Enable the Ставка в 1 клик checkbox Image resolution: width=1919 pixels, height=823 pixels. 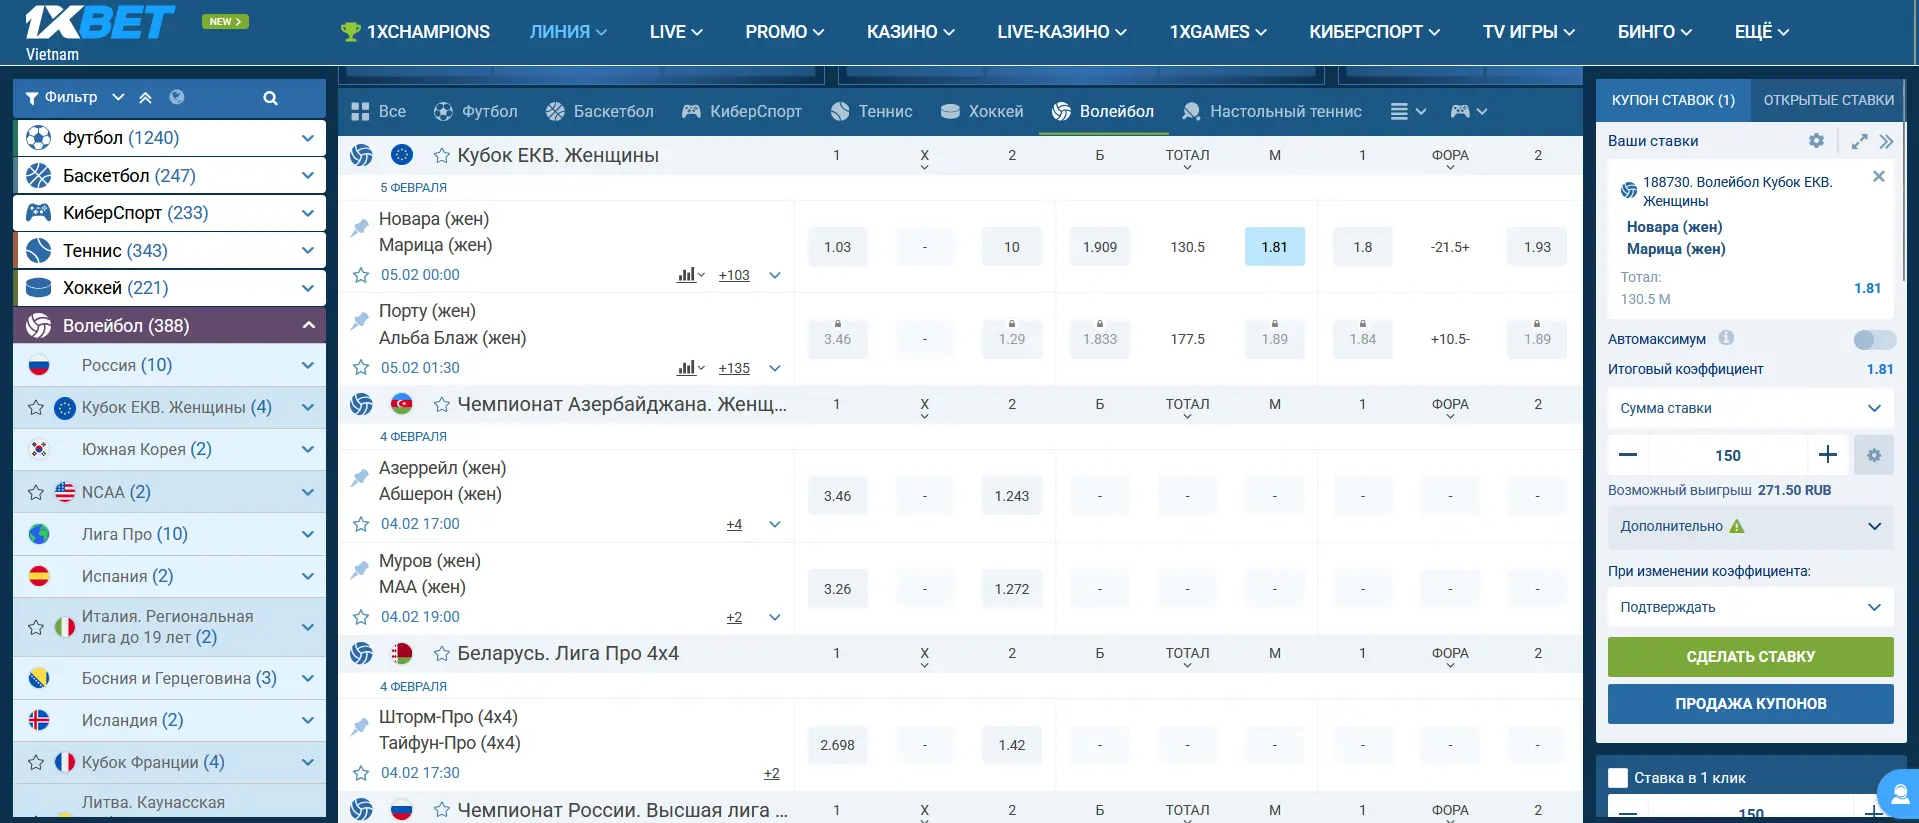pyautogui.click(x=1618, y=778)
